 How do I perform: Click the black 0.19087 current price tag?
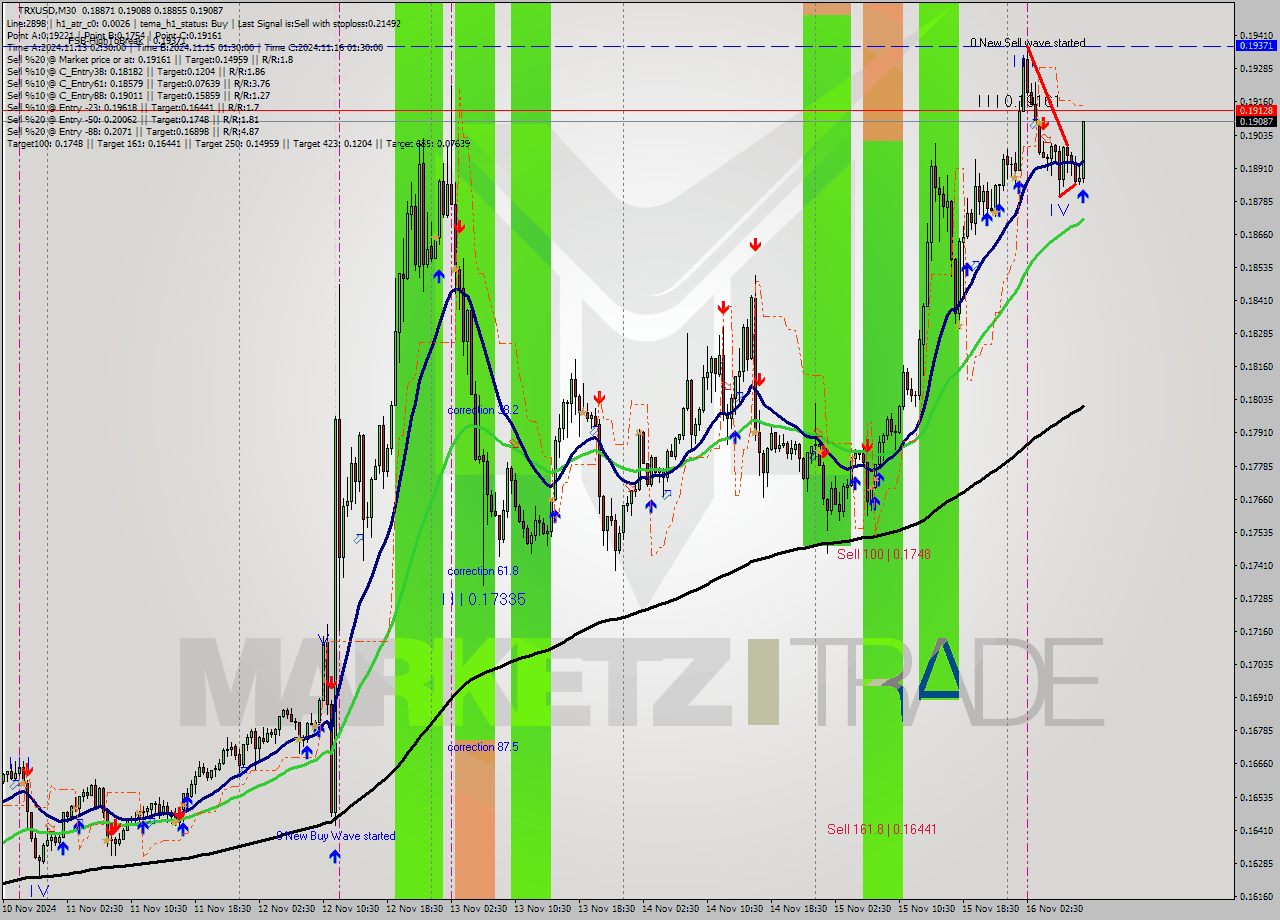[1256, 121]
